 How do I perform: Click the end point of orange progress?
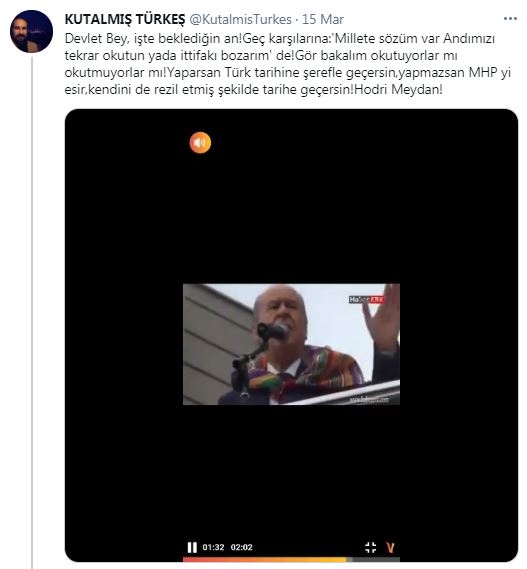click(x=347, y=559)
